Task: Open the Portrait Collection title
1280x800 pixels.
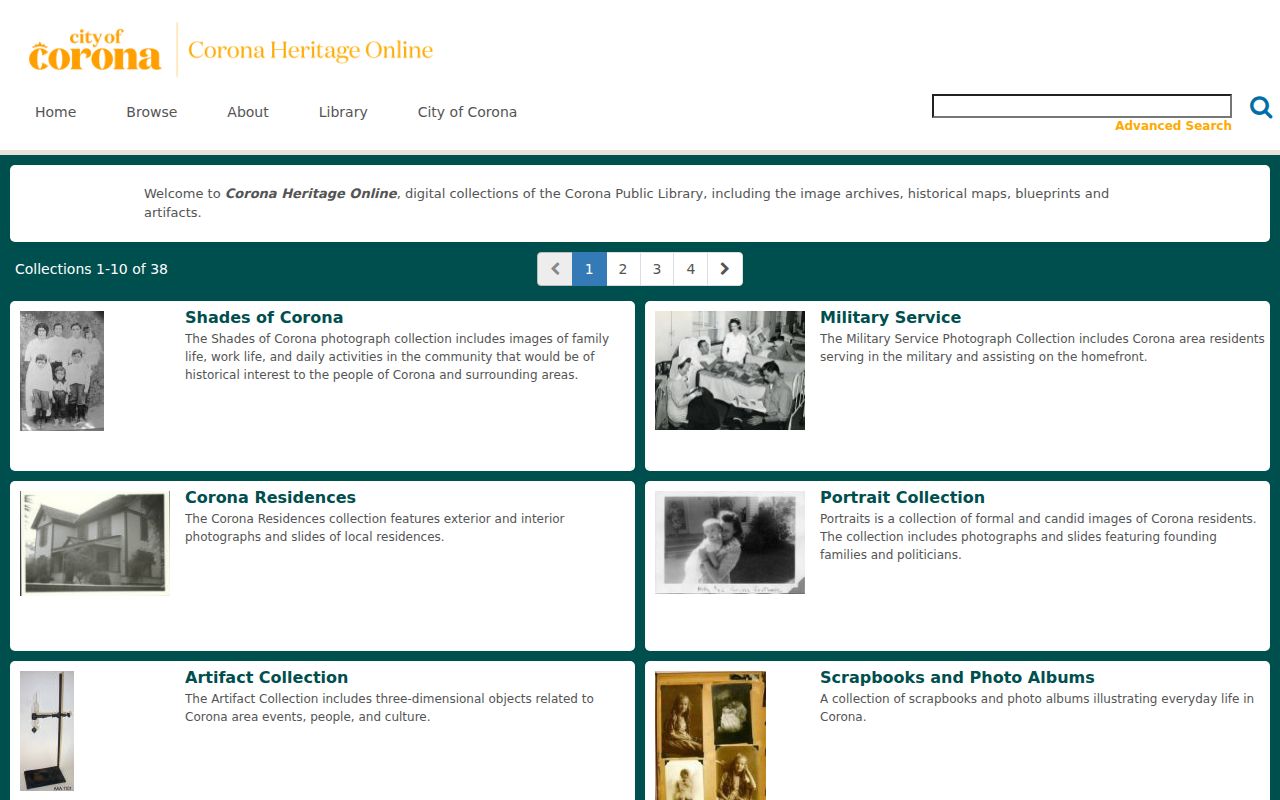Action: [x=902, y=497]
